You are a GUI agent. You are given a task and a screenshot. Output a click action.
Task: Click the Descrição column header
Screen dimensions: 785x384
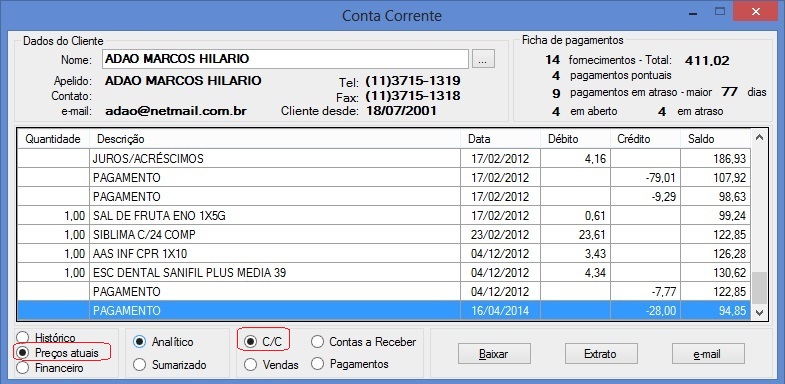click(275, 139)
